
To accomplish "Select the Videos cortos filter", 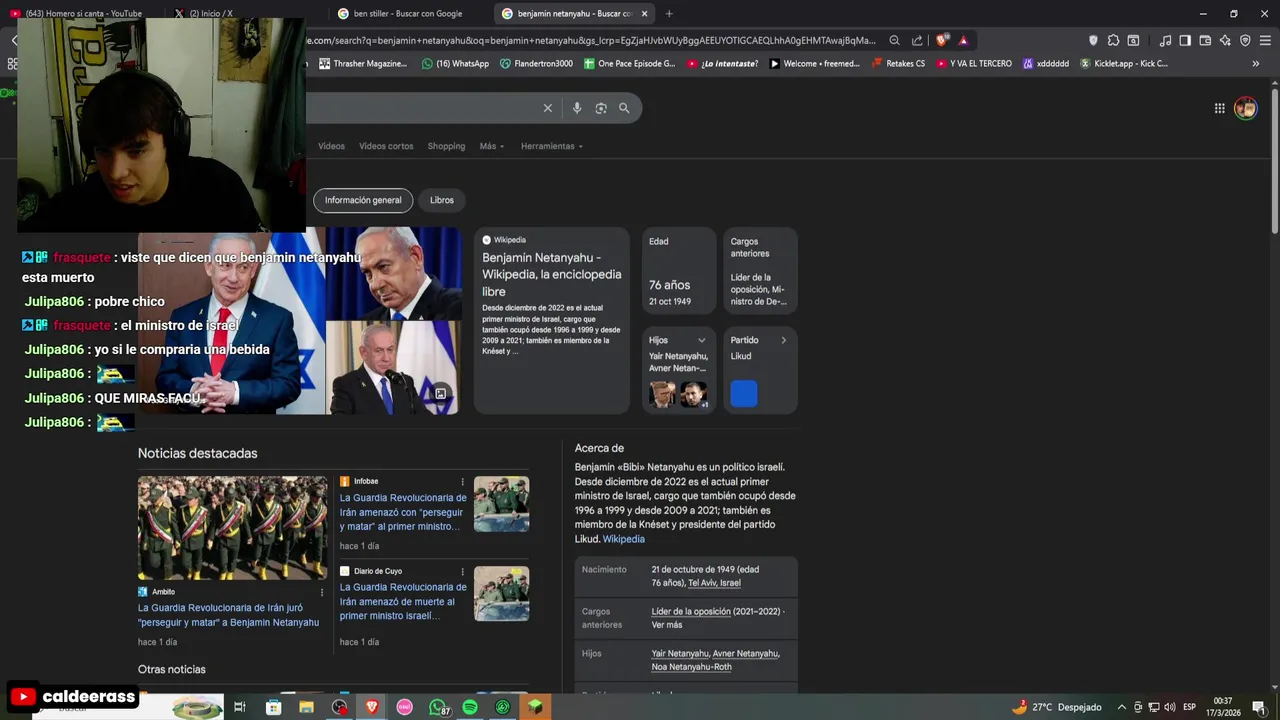I will pyautogui.click(x=386, y=146).
